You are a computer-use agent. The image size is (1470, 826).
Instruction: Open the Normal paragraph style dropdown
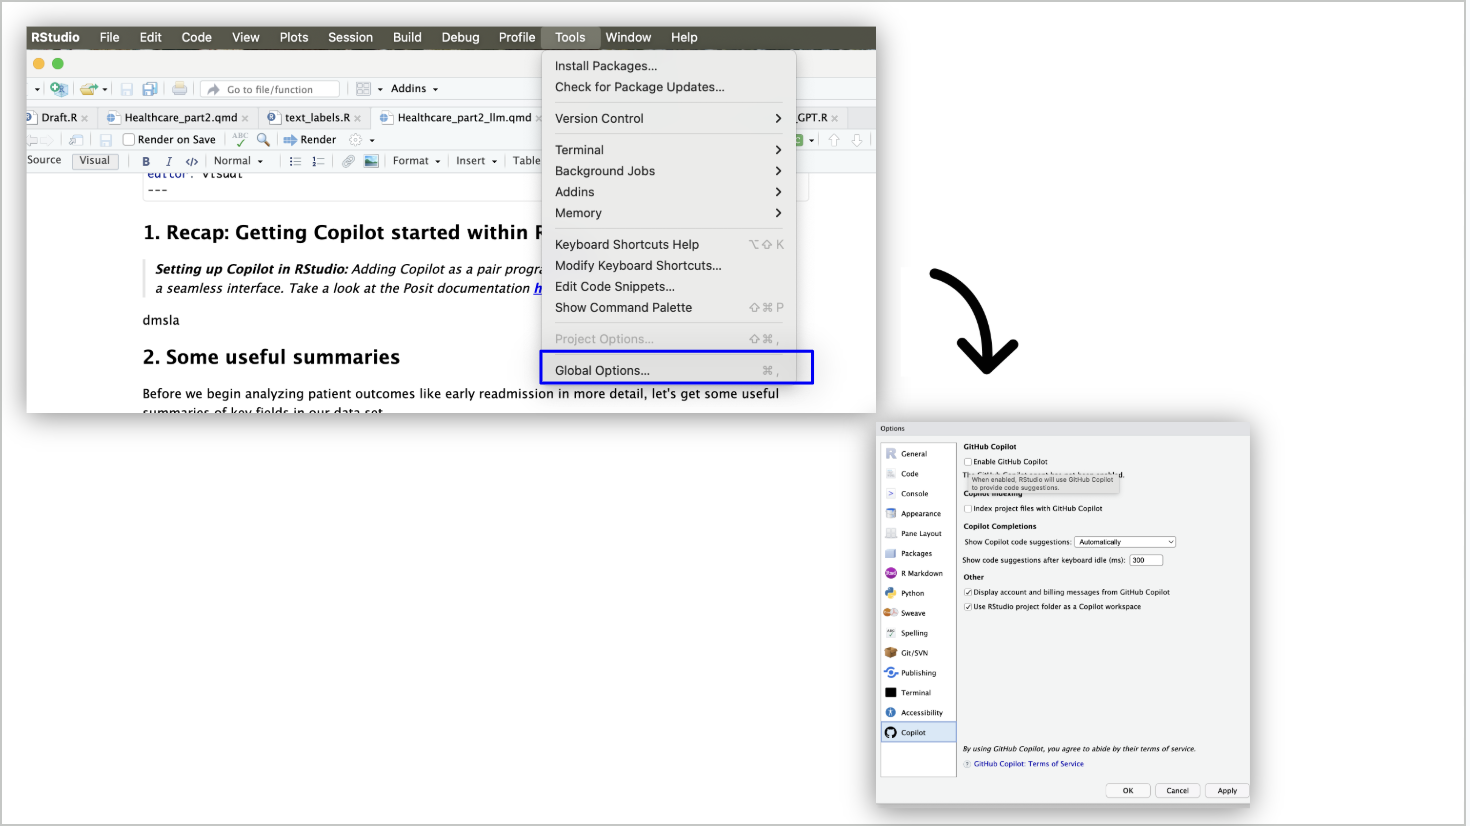(x=238, y=161)
